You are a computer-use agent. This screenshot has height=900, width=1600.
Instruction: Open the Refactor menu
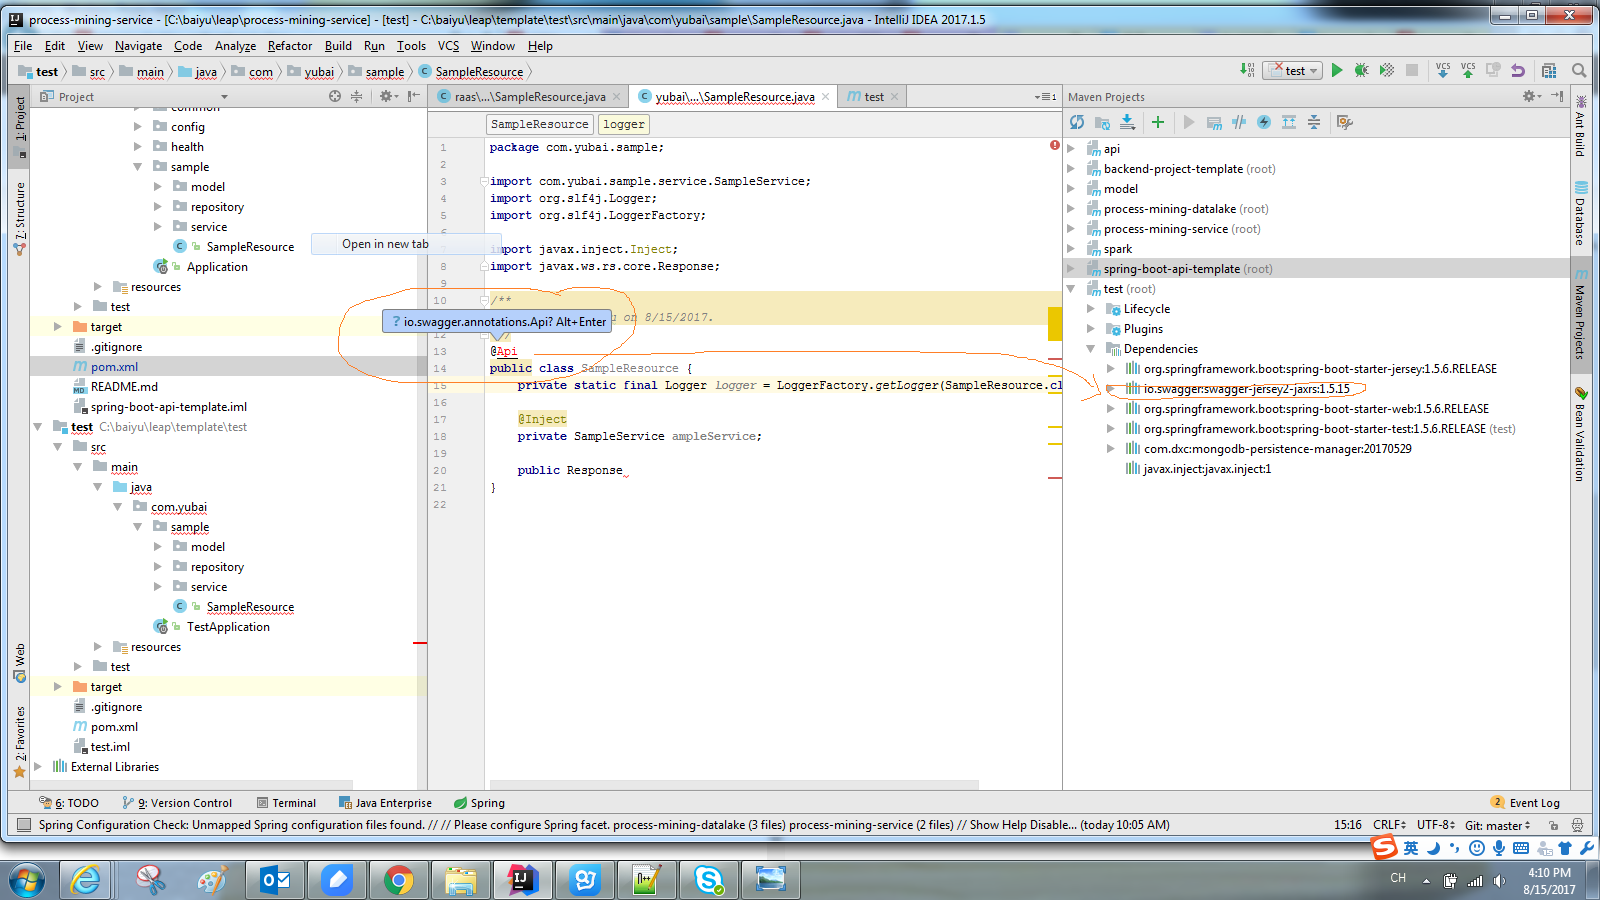click(290, 46)
